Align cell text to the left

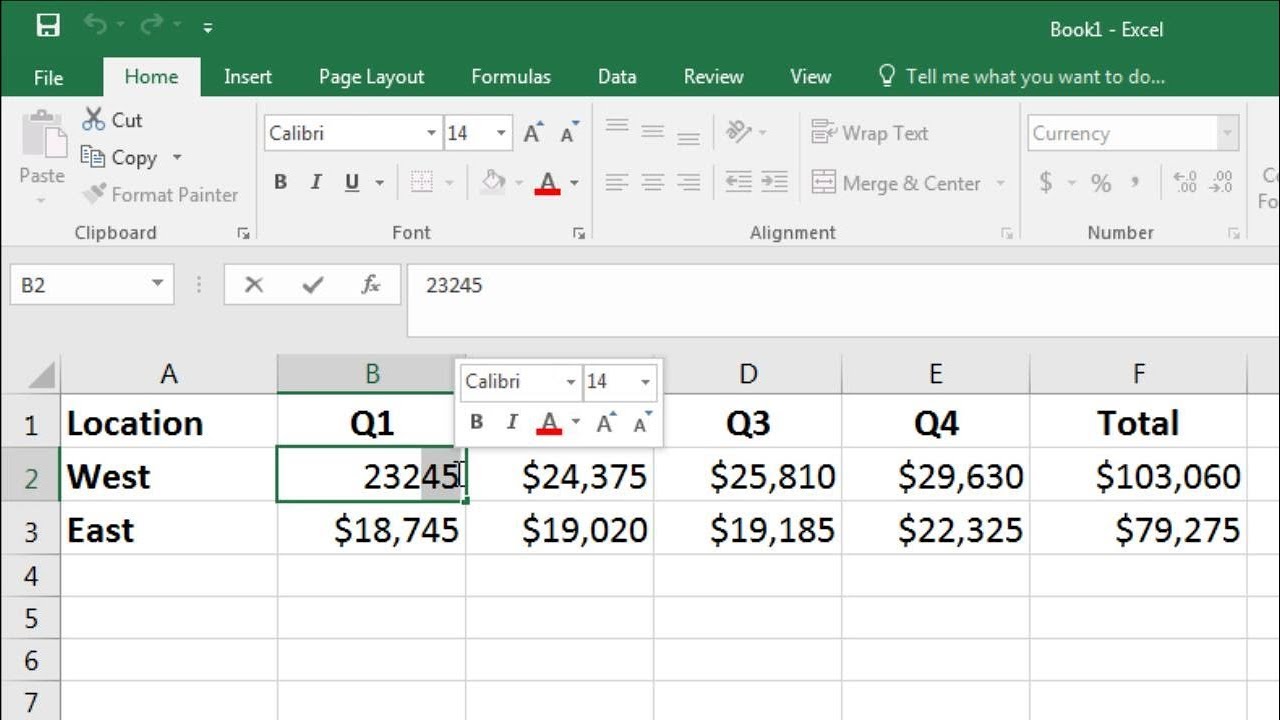[x=617, y=182]
